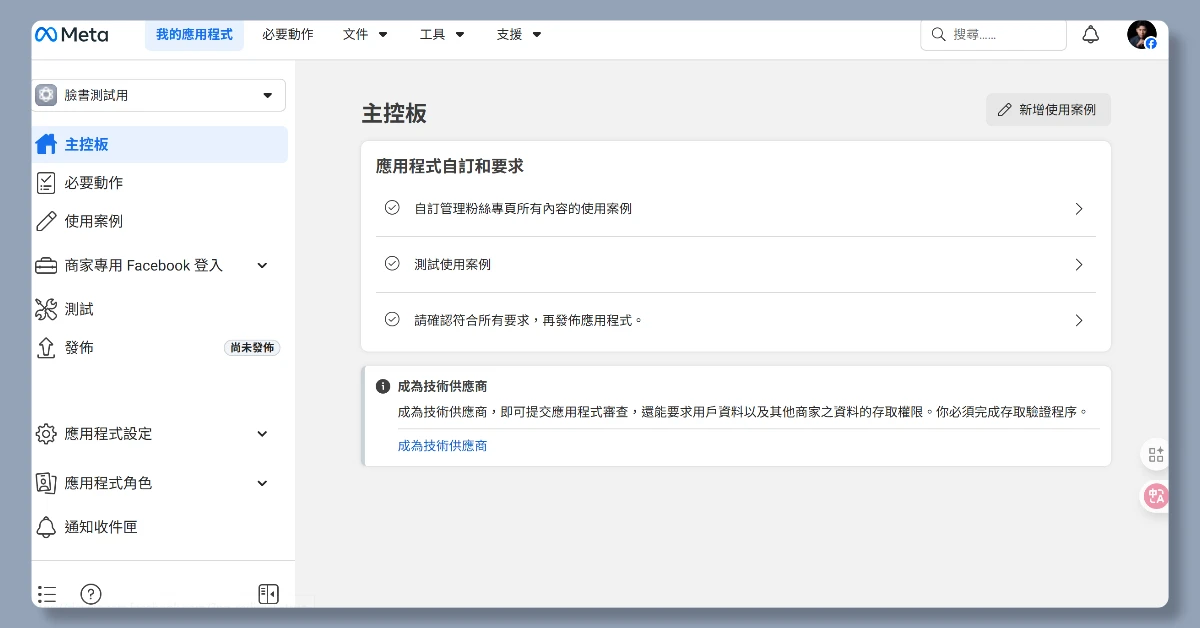Click the 新增使用案例 button
Viewport: 1200px width, 628px height.
1048,110
